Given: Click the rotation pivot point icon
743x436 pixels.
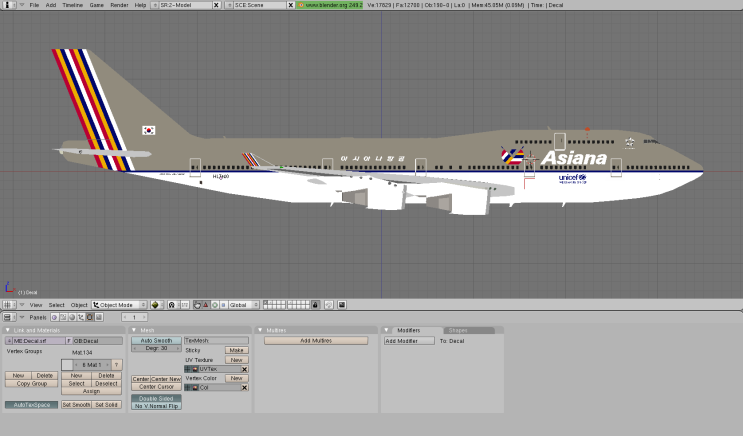Looking at the screenshot, I should click(x=172, y=305).
